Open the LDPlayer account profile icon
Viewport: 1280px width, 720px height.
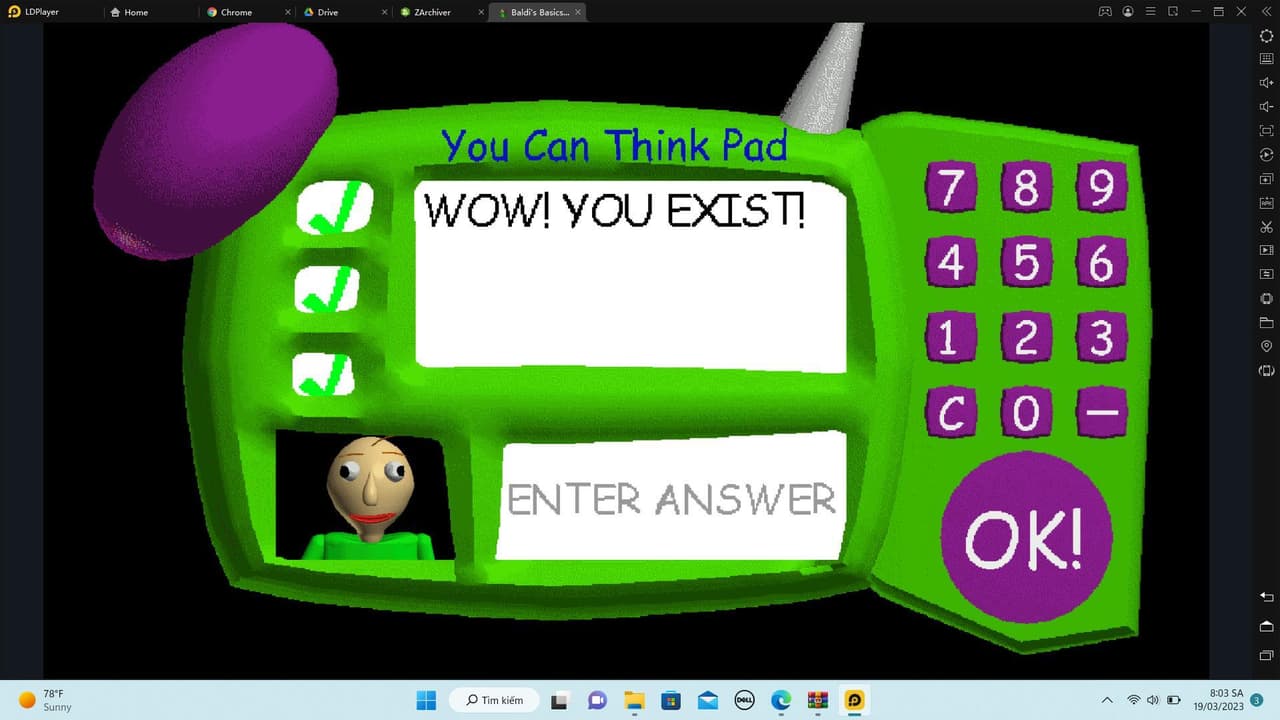point(1128,12)
